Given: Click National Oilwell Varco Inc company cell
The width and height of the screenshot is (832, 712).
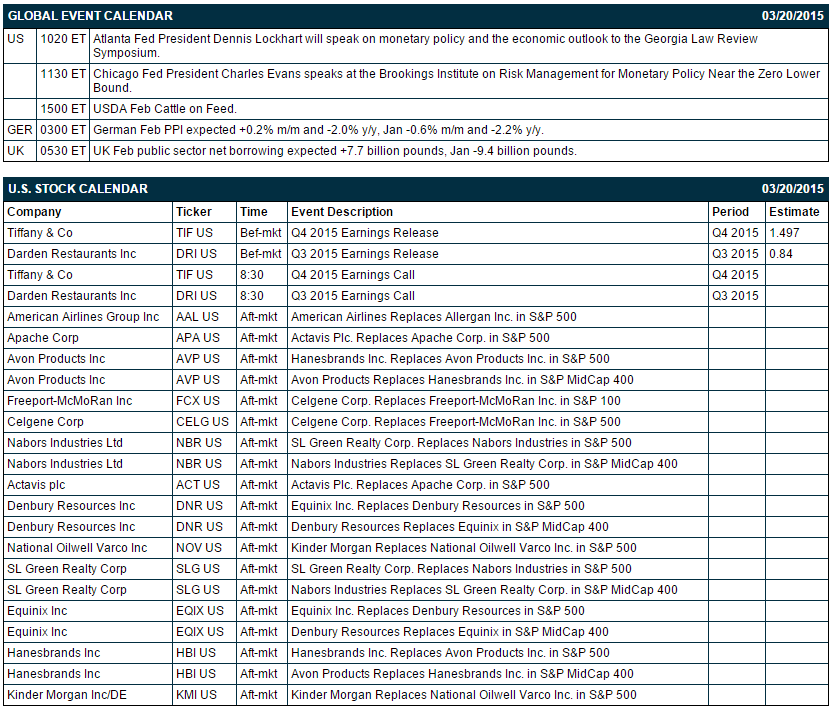Looking at the screenshot, I should [77, 548].
